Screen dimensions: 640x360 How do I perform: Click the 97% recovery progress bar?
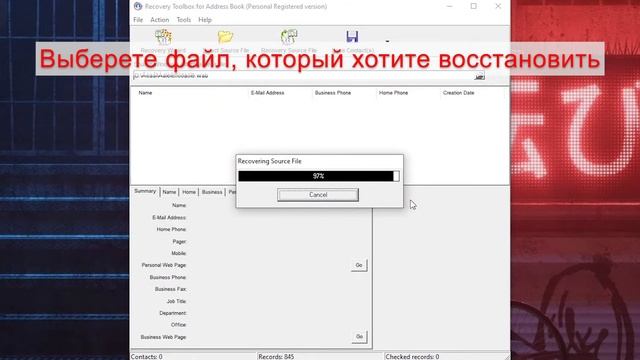[x=319, y=176]
